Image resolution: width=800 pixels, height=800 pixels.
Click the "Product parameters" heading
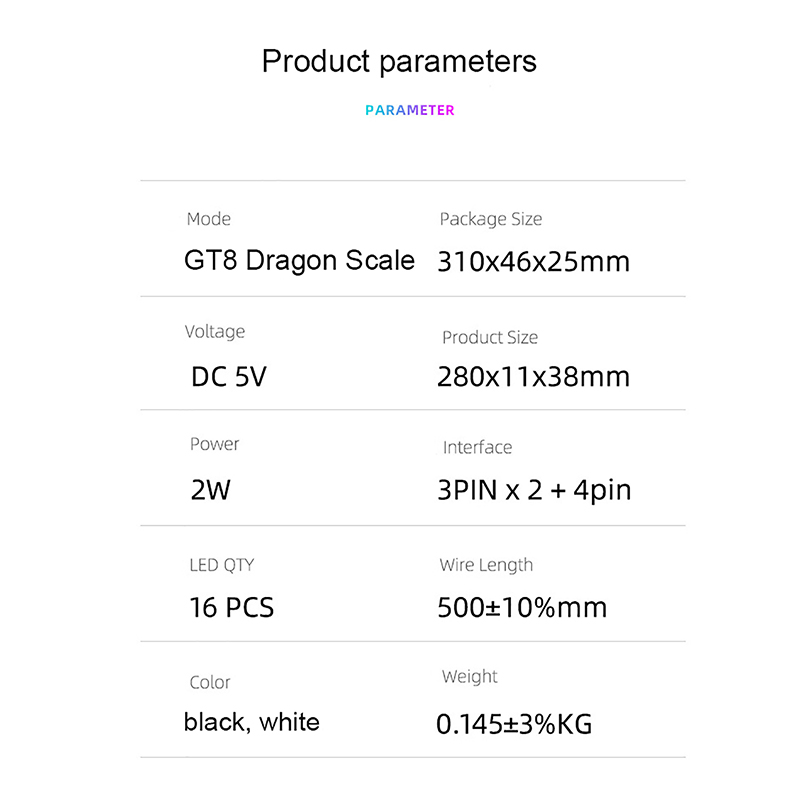click(399, 61)
